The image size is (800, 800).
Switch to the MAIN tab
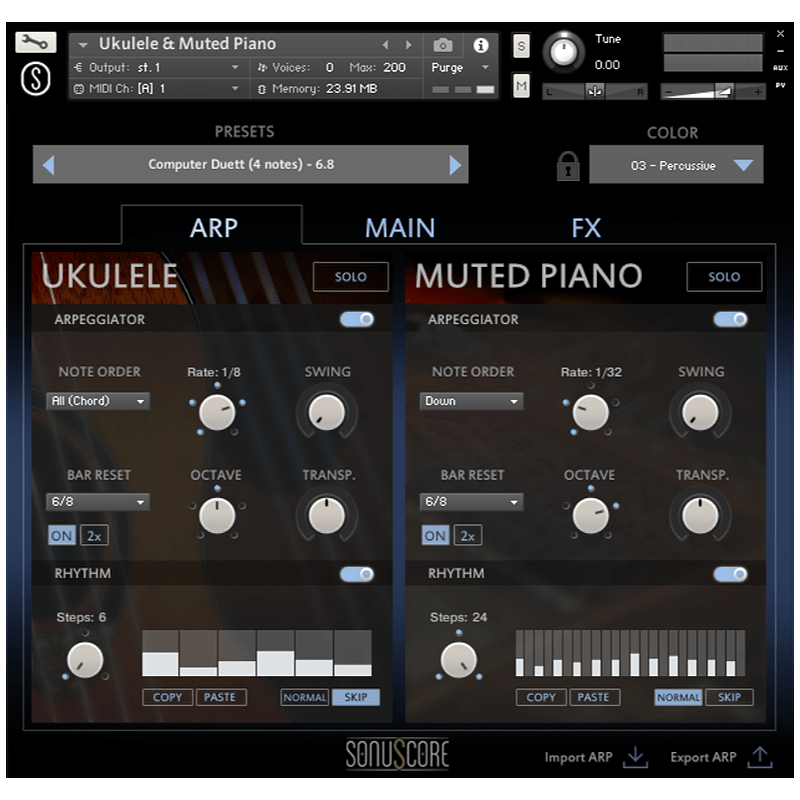point(400,228)
